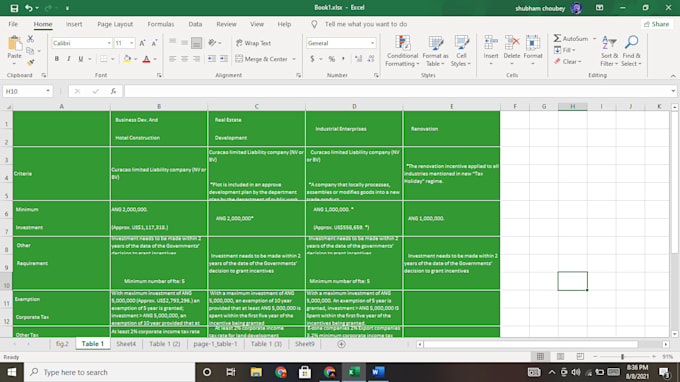Decrease indent in Alignment group
The width and height of the screenshot is (680, 382).
pyautogui.click(x=212, y=59)
